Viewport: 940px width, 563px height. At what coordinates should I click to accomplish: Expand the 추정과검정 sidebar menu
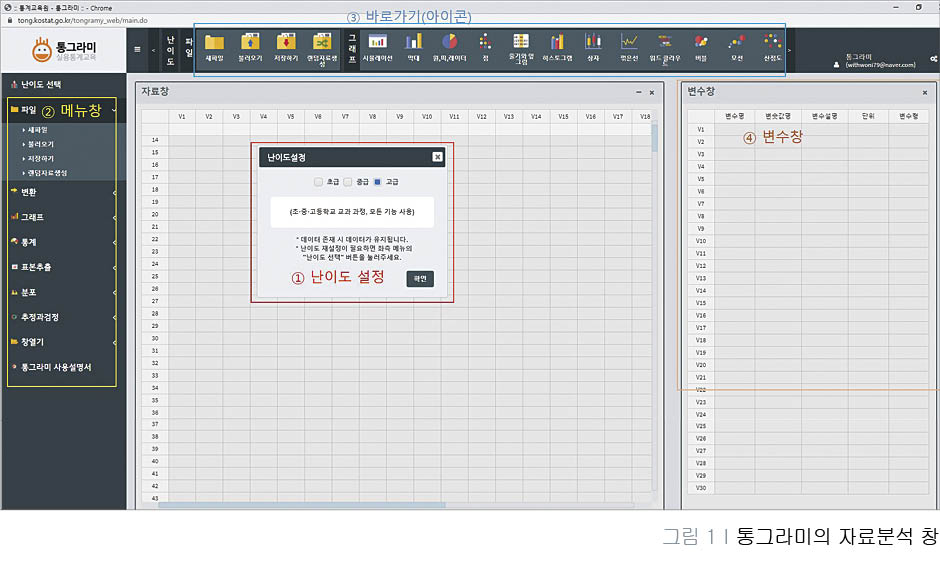(63, 317)
